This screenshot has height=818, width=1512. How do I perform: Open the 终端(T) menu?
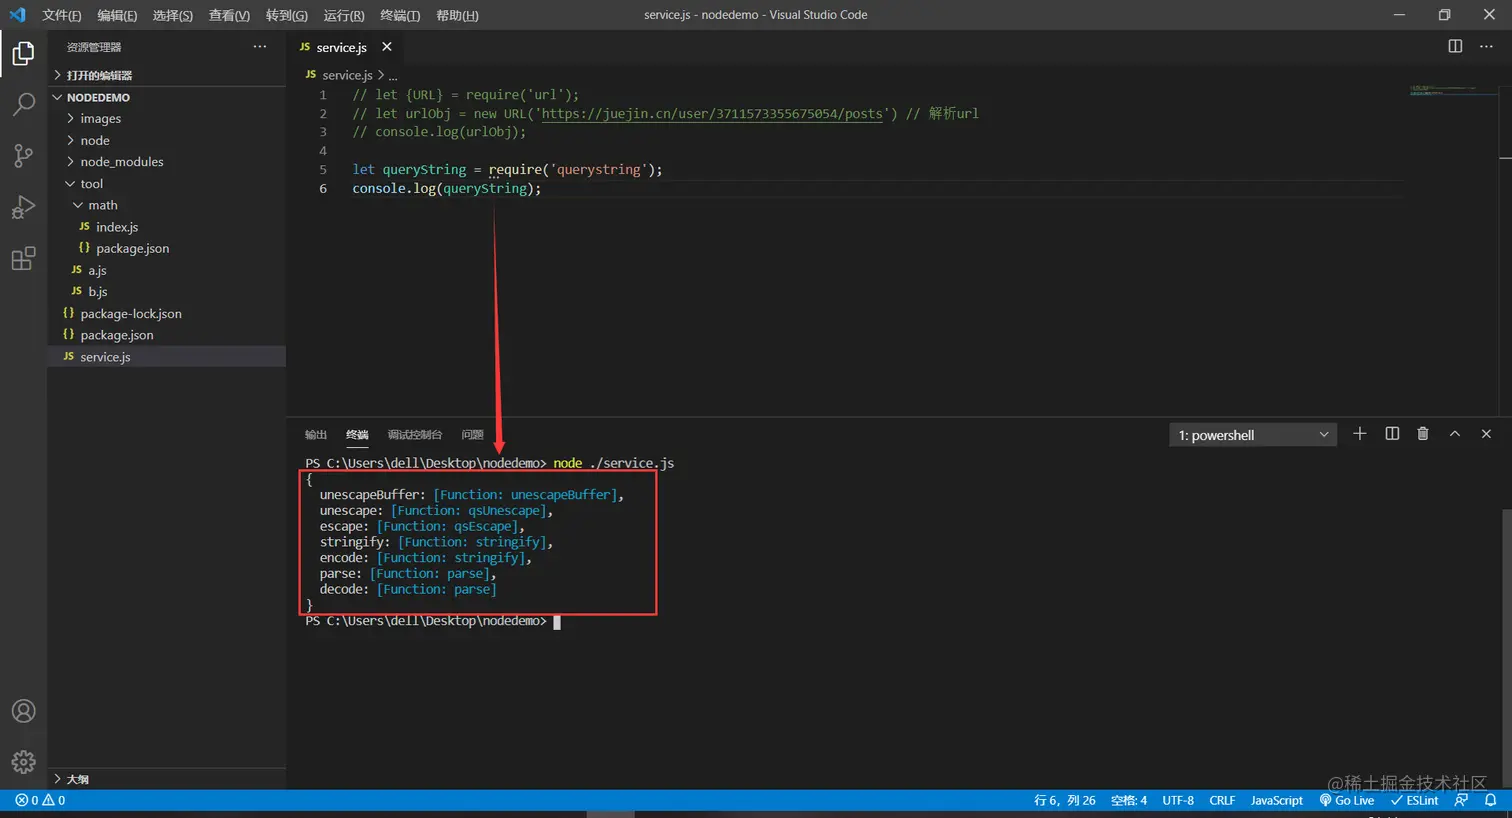400,15
